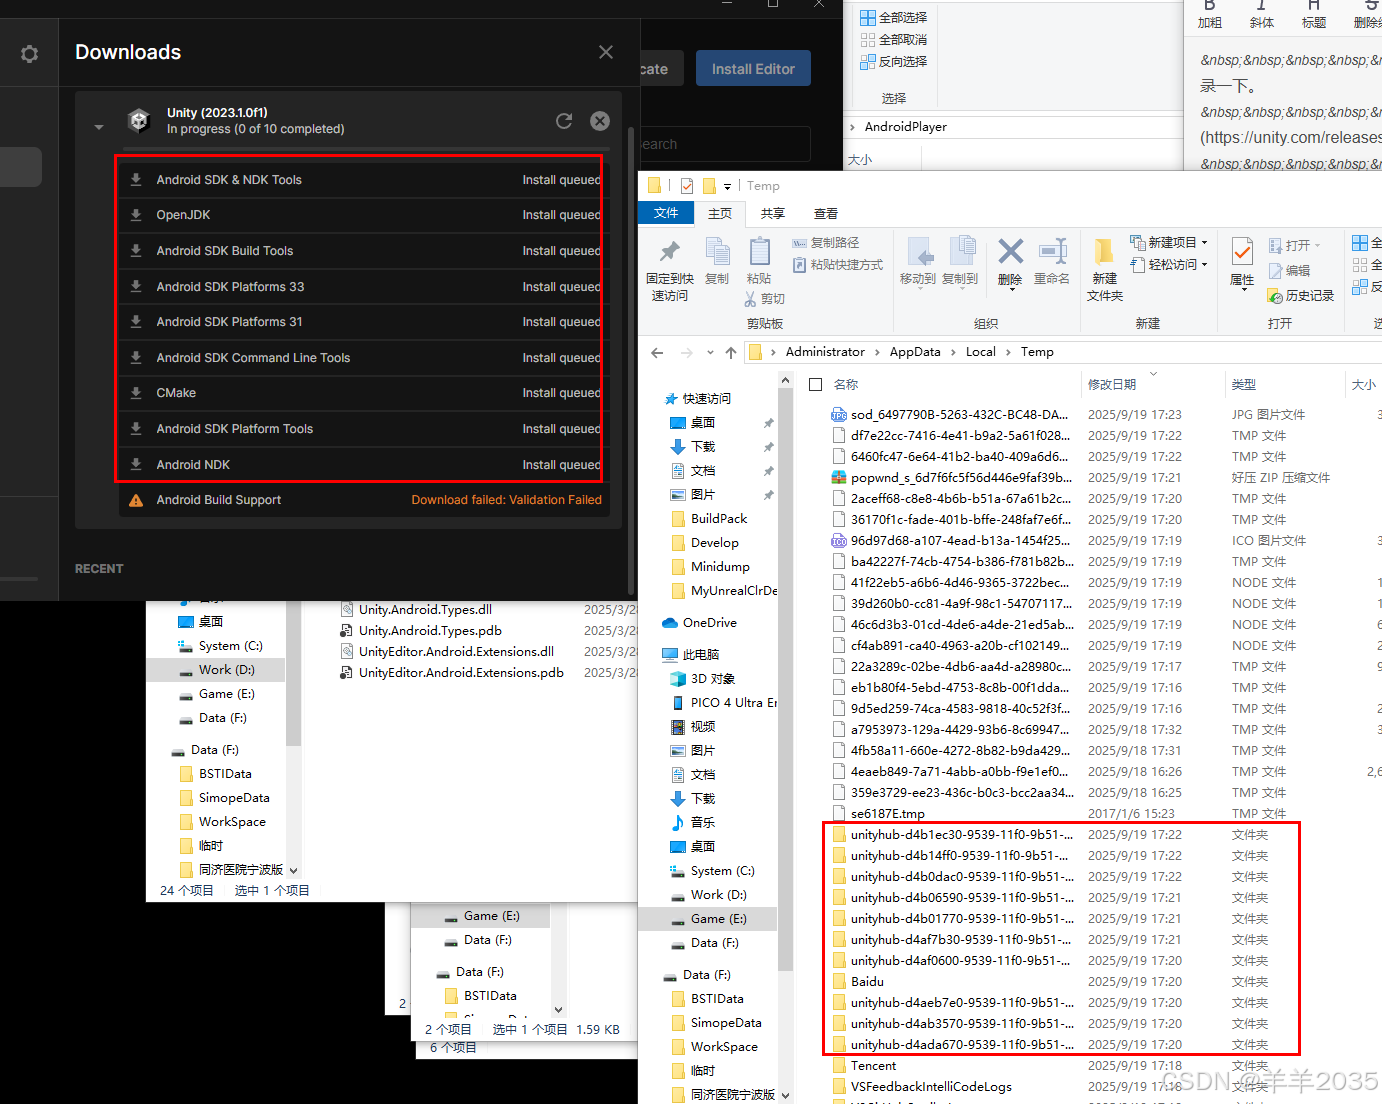Select the OpenJDK download row
The image size is (1382, 1104).
(365, 215)
